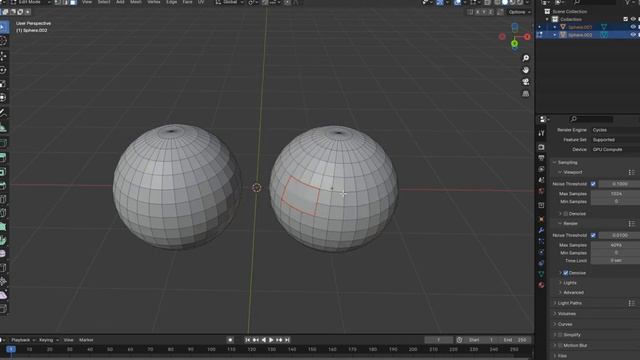Open the View Layer properties tab icon
The width and height of the screenshot is (640, 360).
541,169
